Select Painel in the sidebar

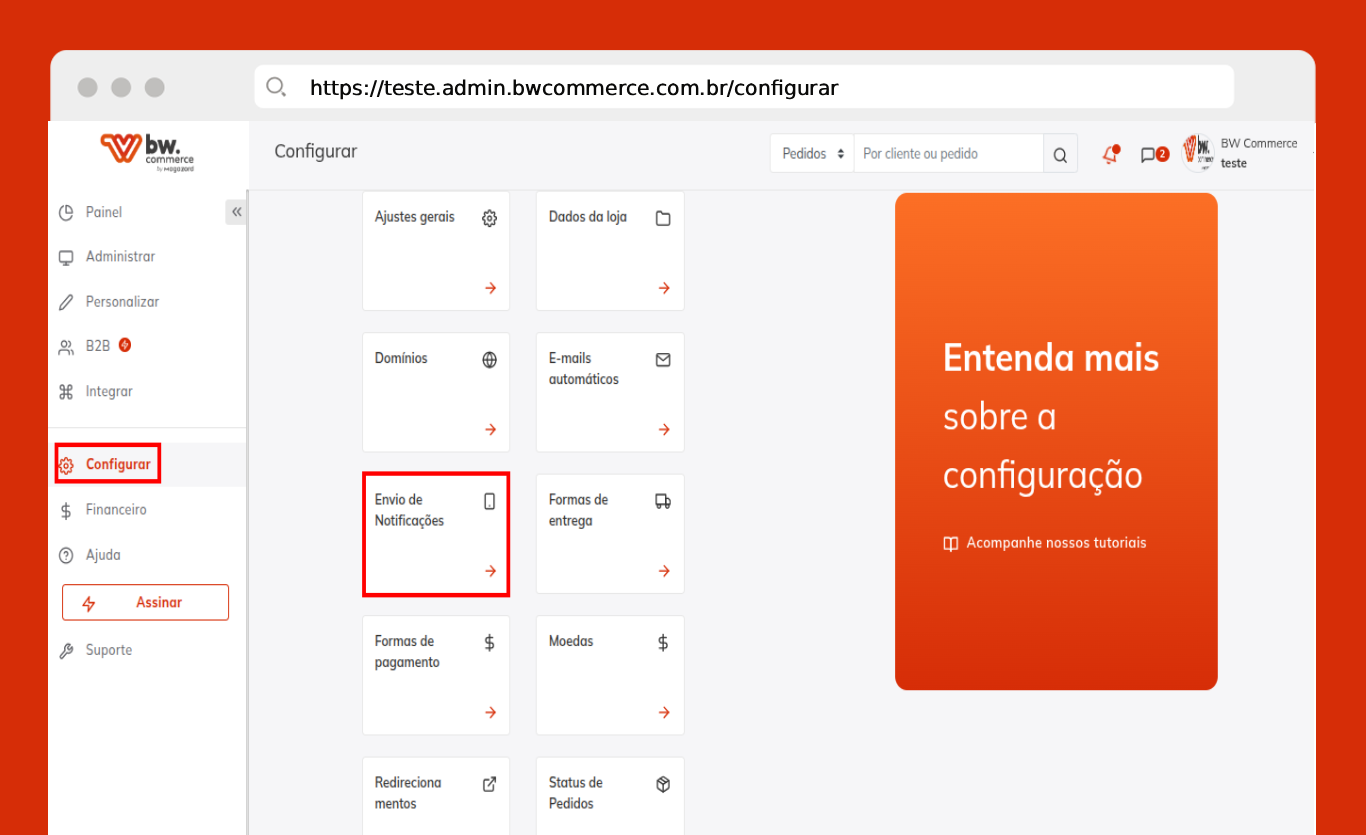103,212
